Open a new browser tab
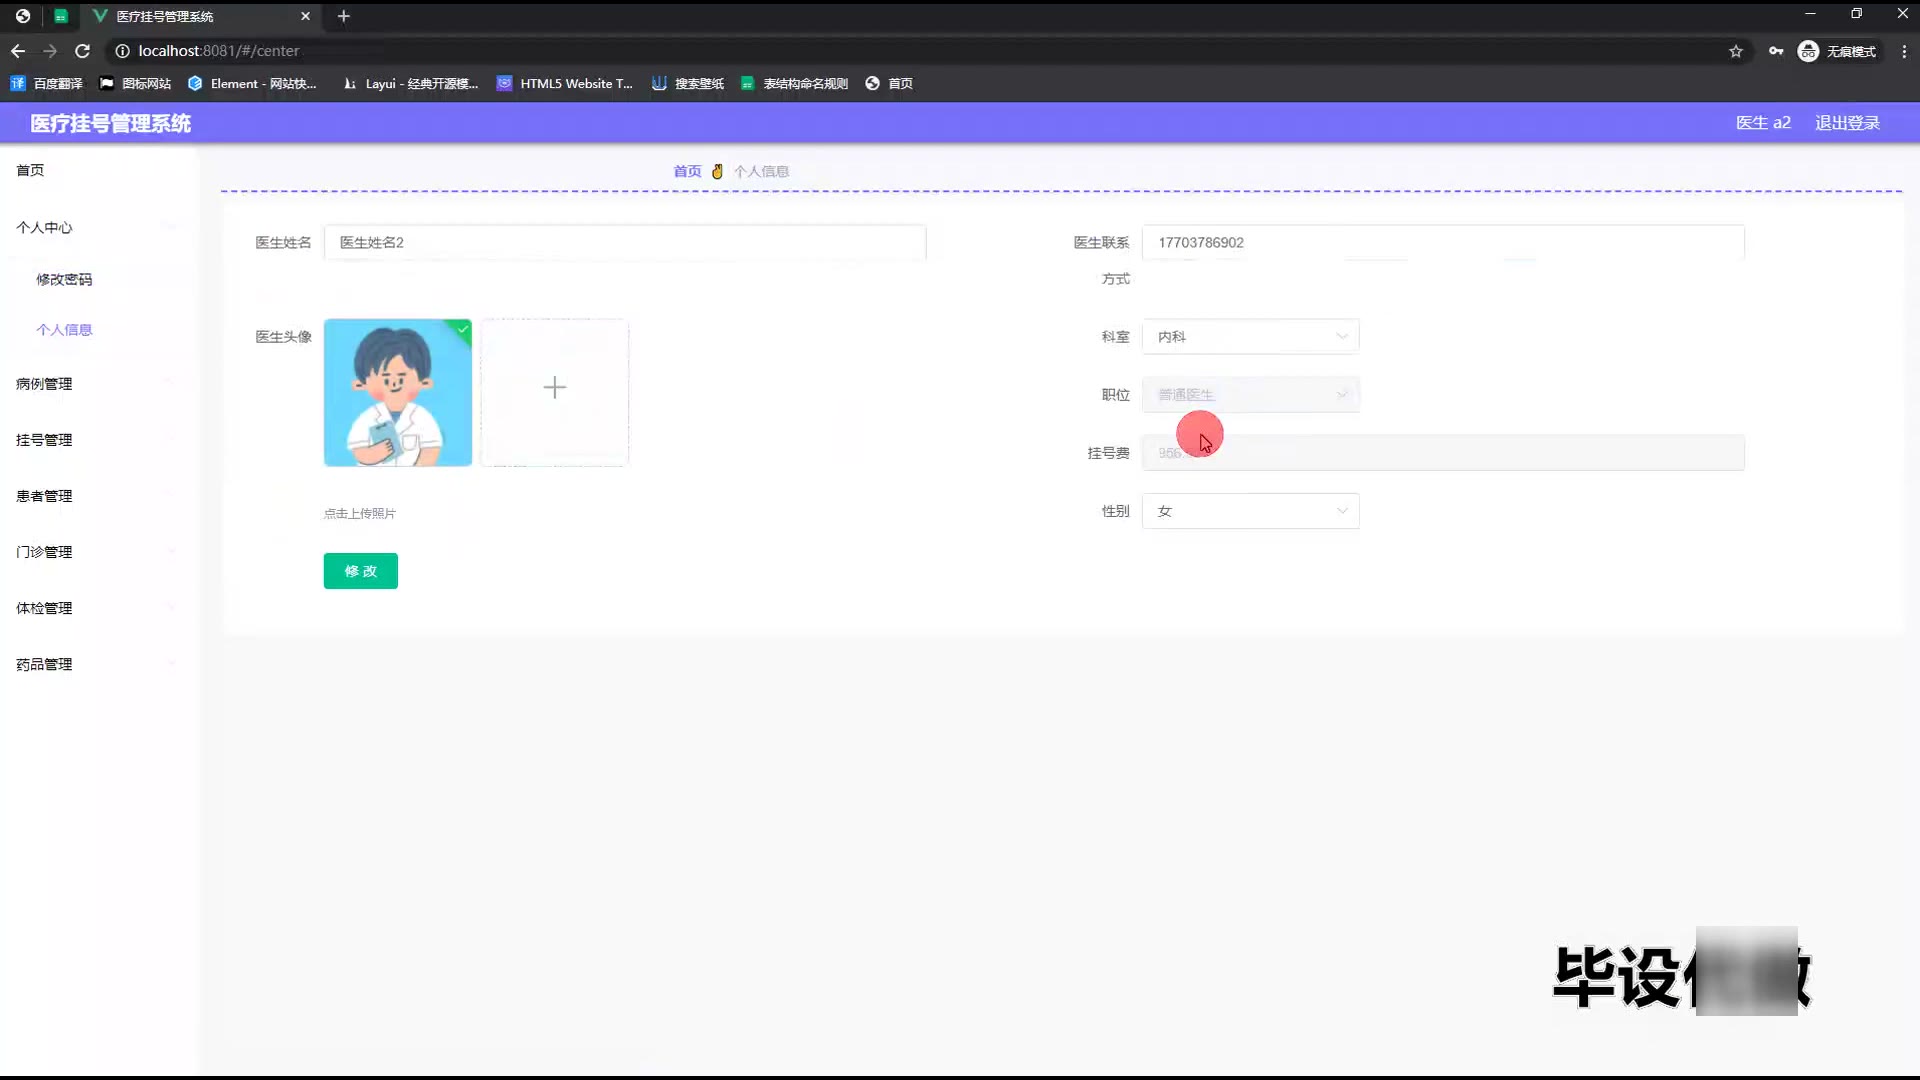Image resolution: width=1920 pixels, height=1080 pixels. (344, 16)
